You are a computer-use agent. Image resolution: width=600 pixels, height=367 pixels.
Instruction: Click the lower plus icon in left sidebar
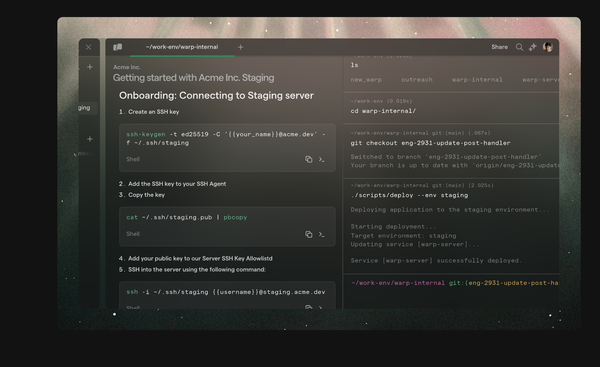click(90, 139)
